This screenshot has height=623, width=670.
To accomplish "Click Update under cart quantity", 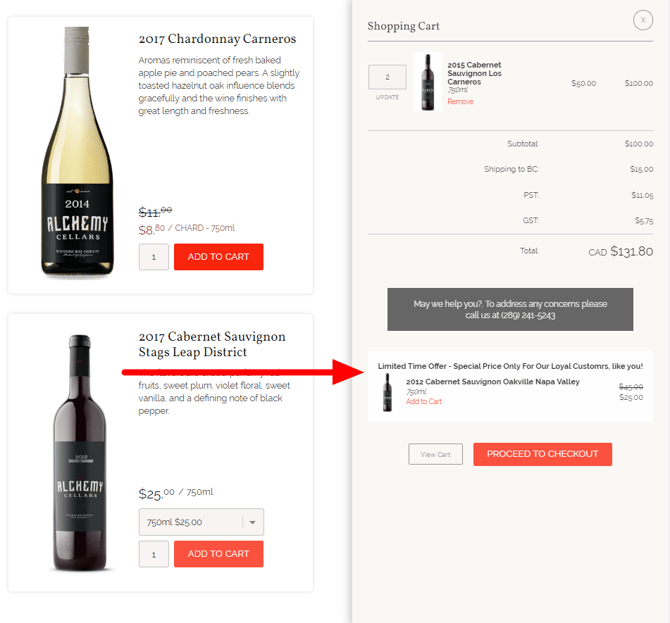I will [x=387, y=97].
